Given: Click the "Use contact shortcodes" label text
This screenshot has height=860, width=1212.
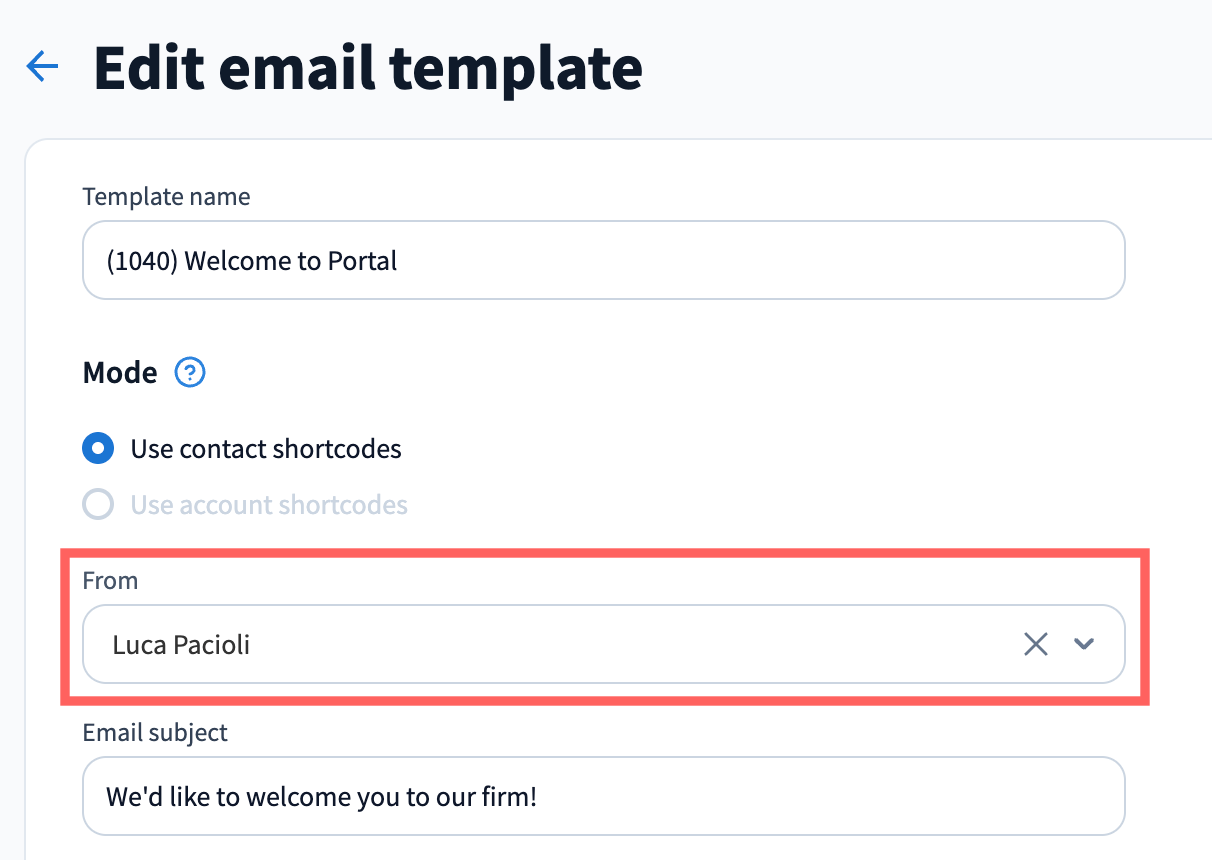Looking at the screenshot, I should pos(266,449).
